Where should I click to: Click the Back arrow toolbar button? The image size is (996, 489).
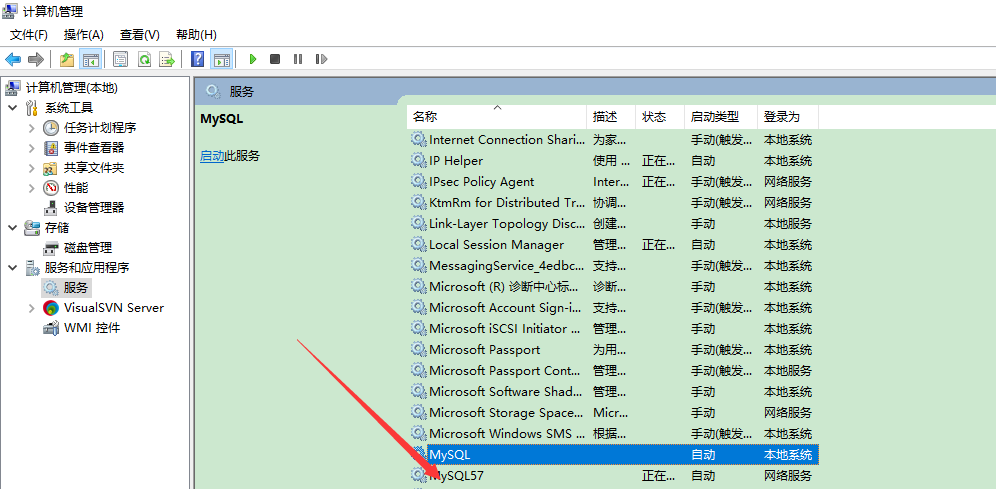(x=13, y=59)
